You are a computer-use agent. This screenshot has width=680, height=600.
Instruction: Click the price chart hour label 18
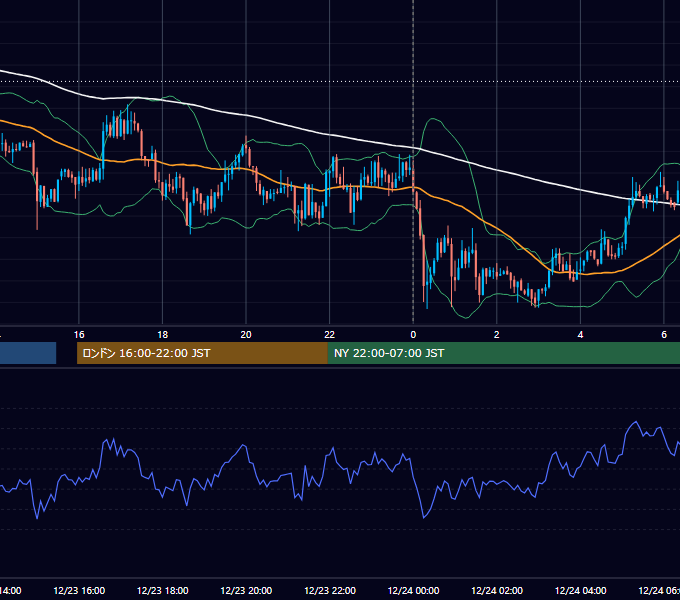(x=163, y=335)
